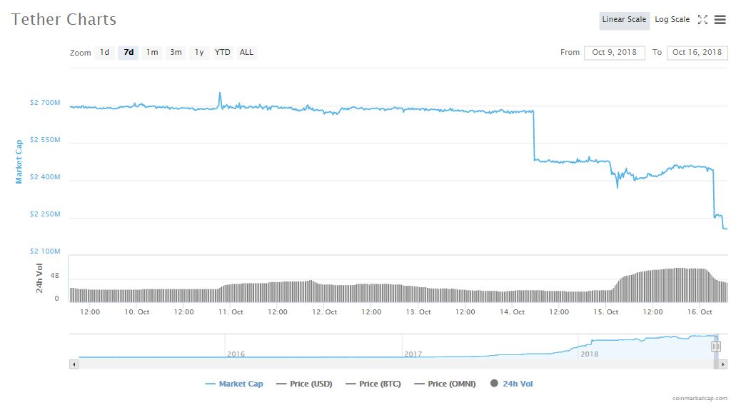Viewport: 750px width, 413px height.
Task: Grab the navigator range handle
Action: click(x=716, y=346)
